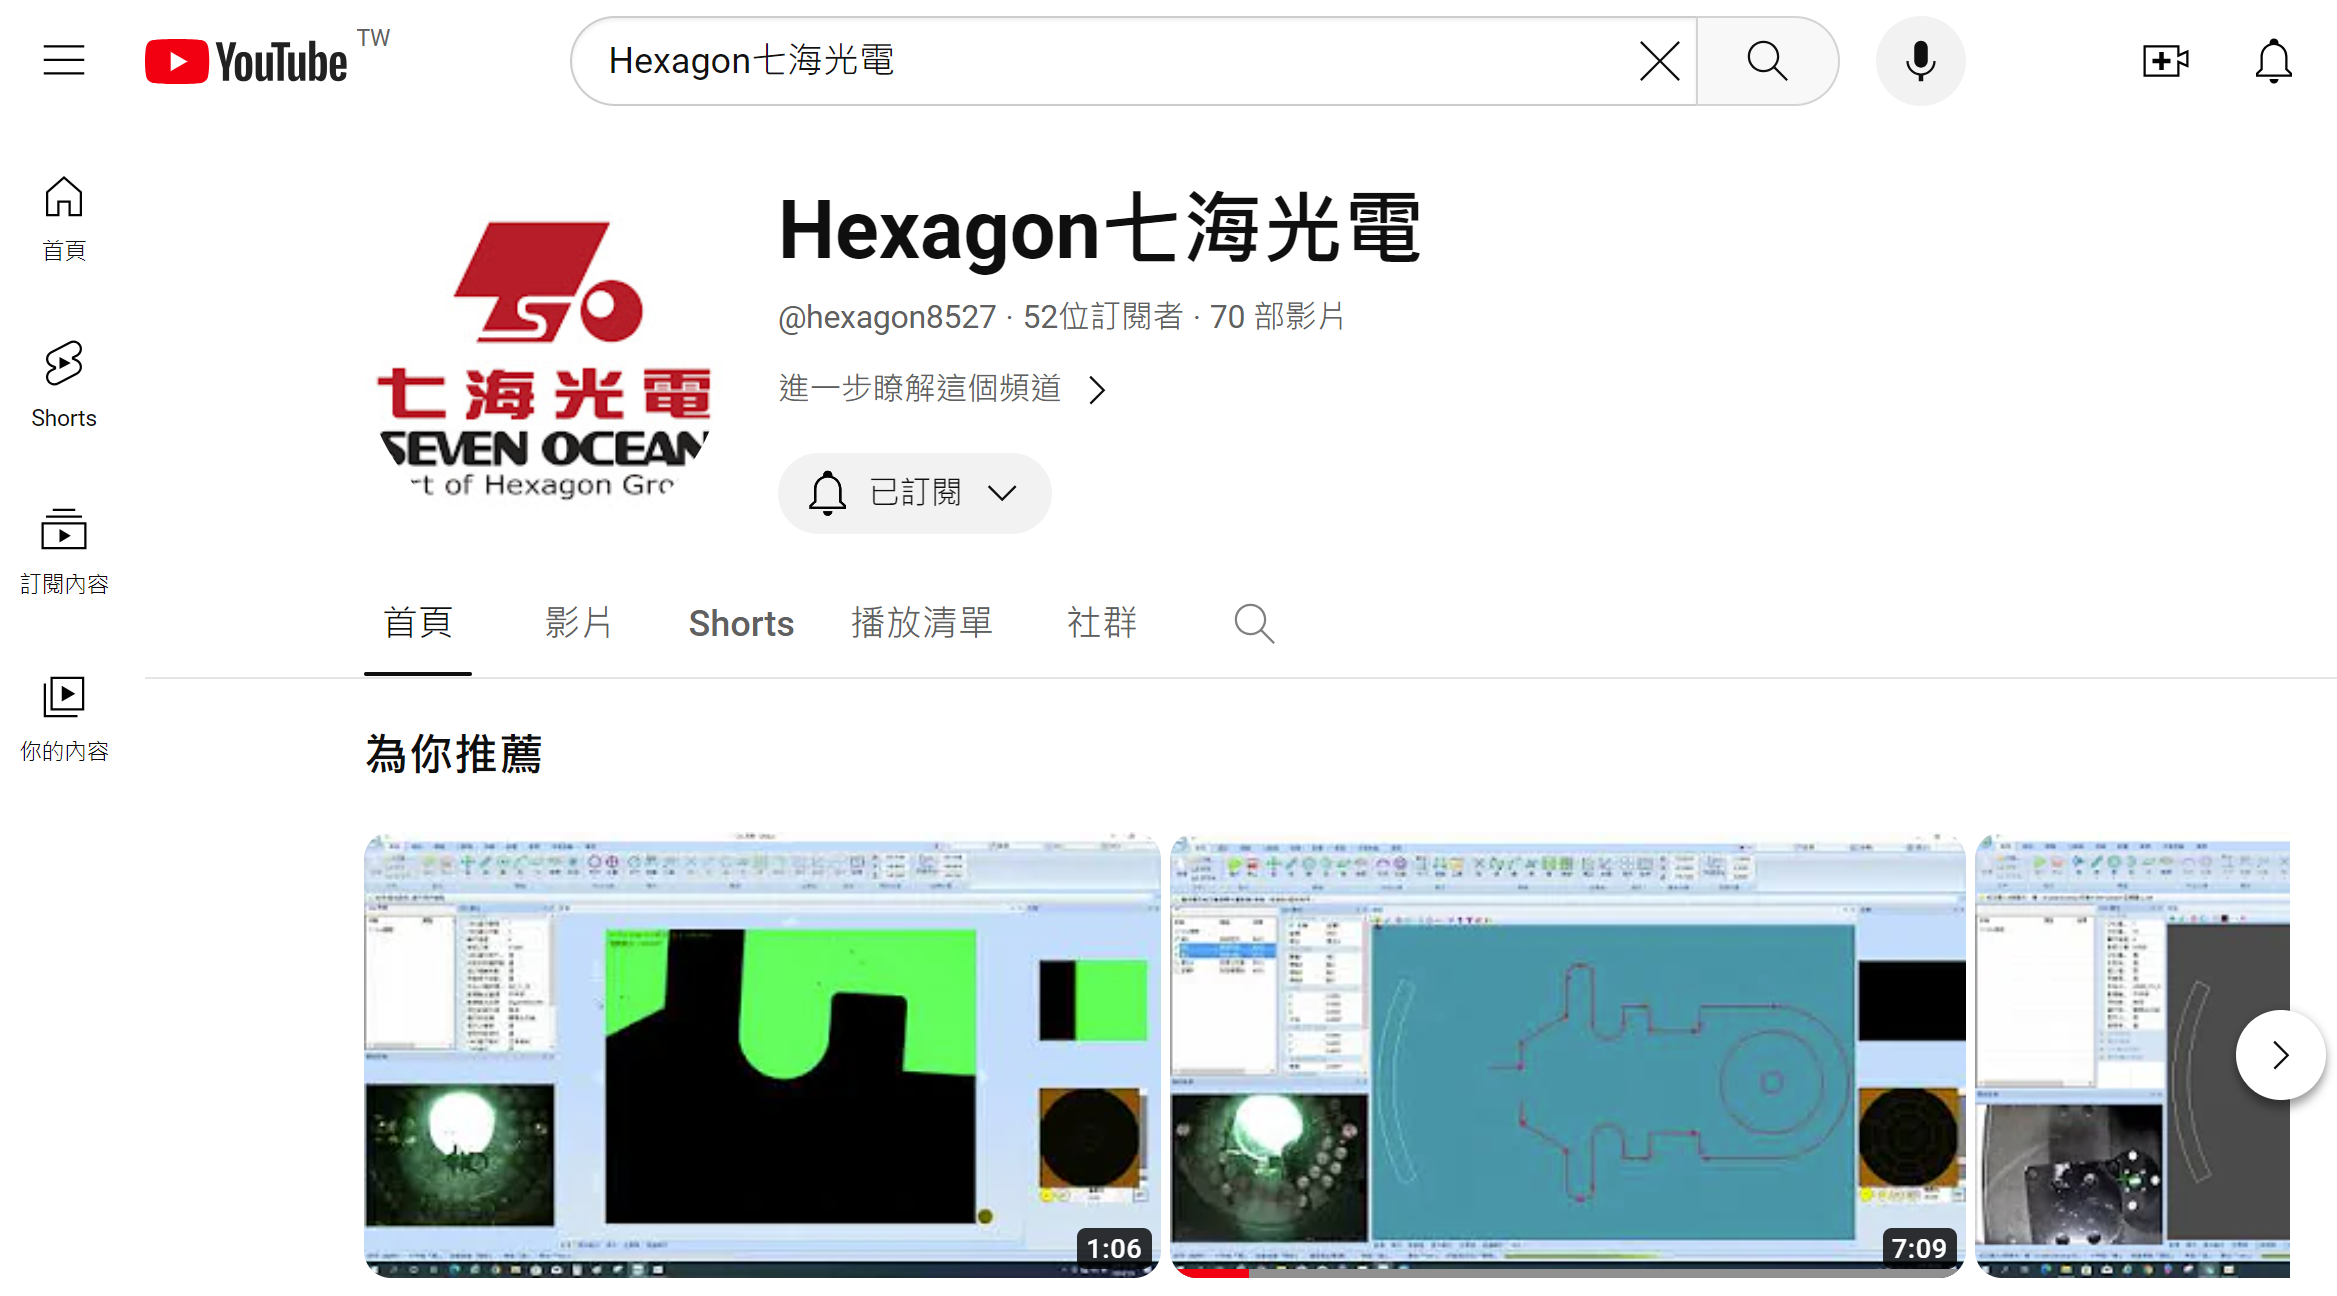Image resolution: width=2337 pixels, height=1296 pixels.
Task: Click the YouTube logo
Action: [246, 61]
